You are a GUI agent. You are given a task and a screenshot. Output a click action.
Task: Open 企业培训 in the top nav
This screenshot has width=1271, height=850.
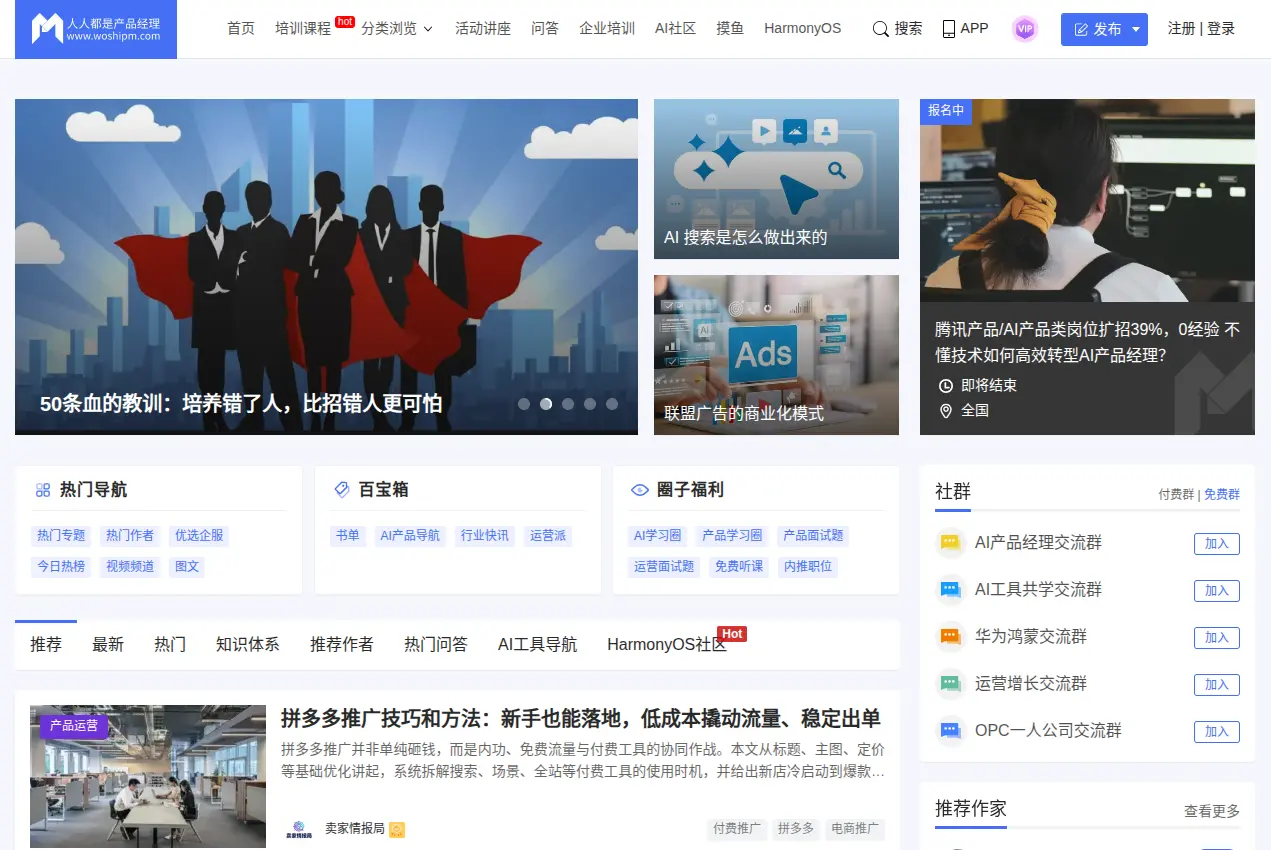[607, 29]
